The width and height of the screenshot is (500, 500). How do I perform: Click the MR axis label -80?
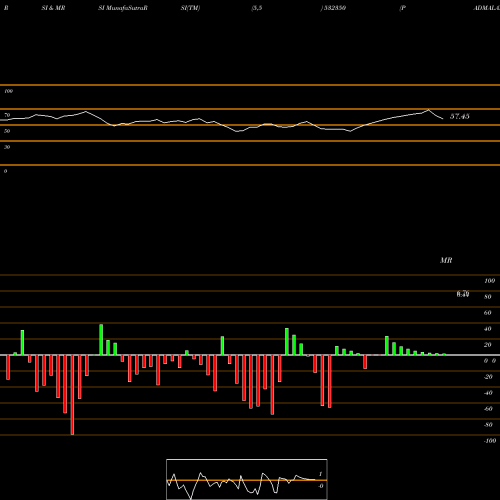[x=488, y=425]
